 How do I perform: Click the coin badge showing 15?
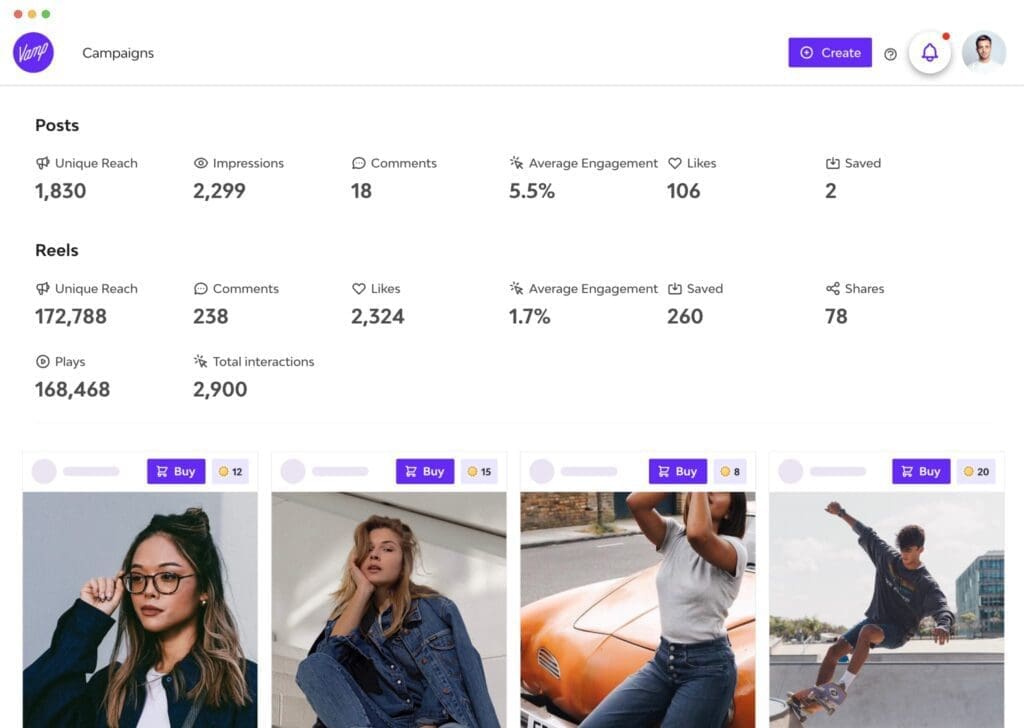[x=480, y=470]
